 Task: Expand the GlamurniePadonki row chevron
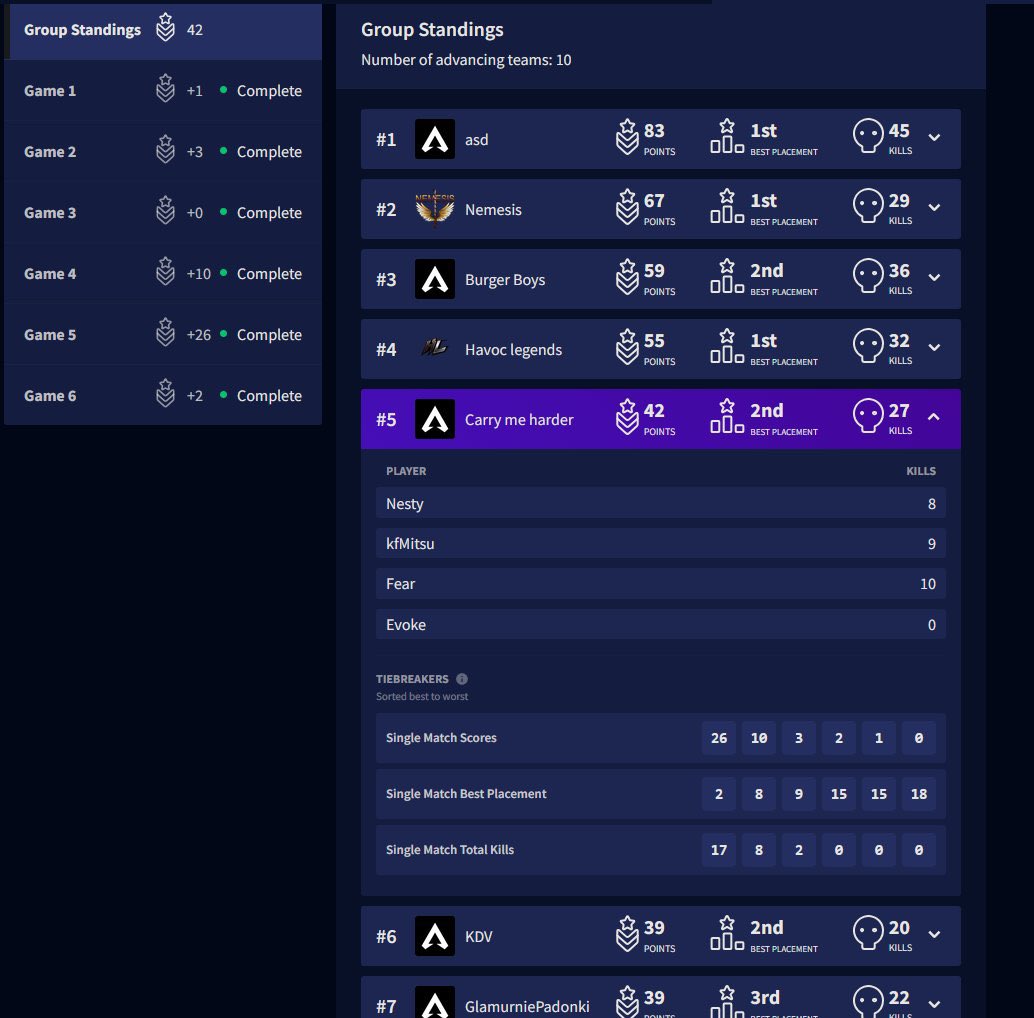coord(934,1004)
